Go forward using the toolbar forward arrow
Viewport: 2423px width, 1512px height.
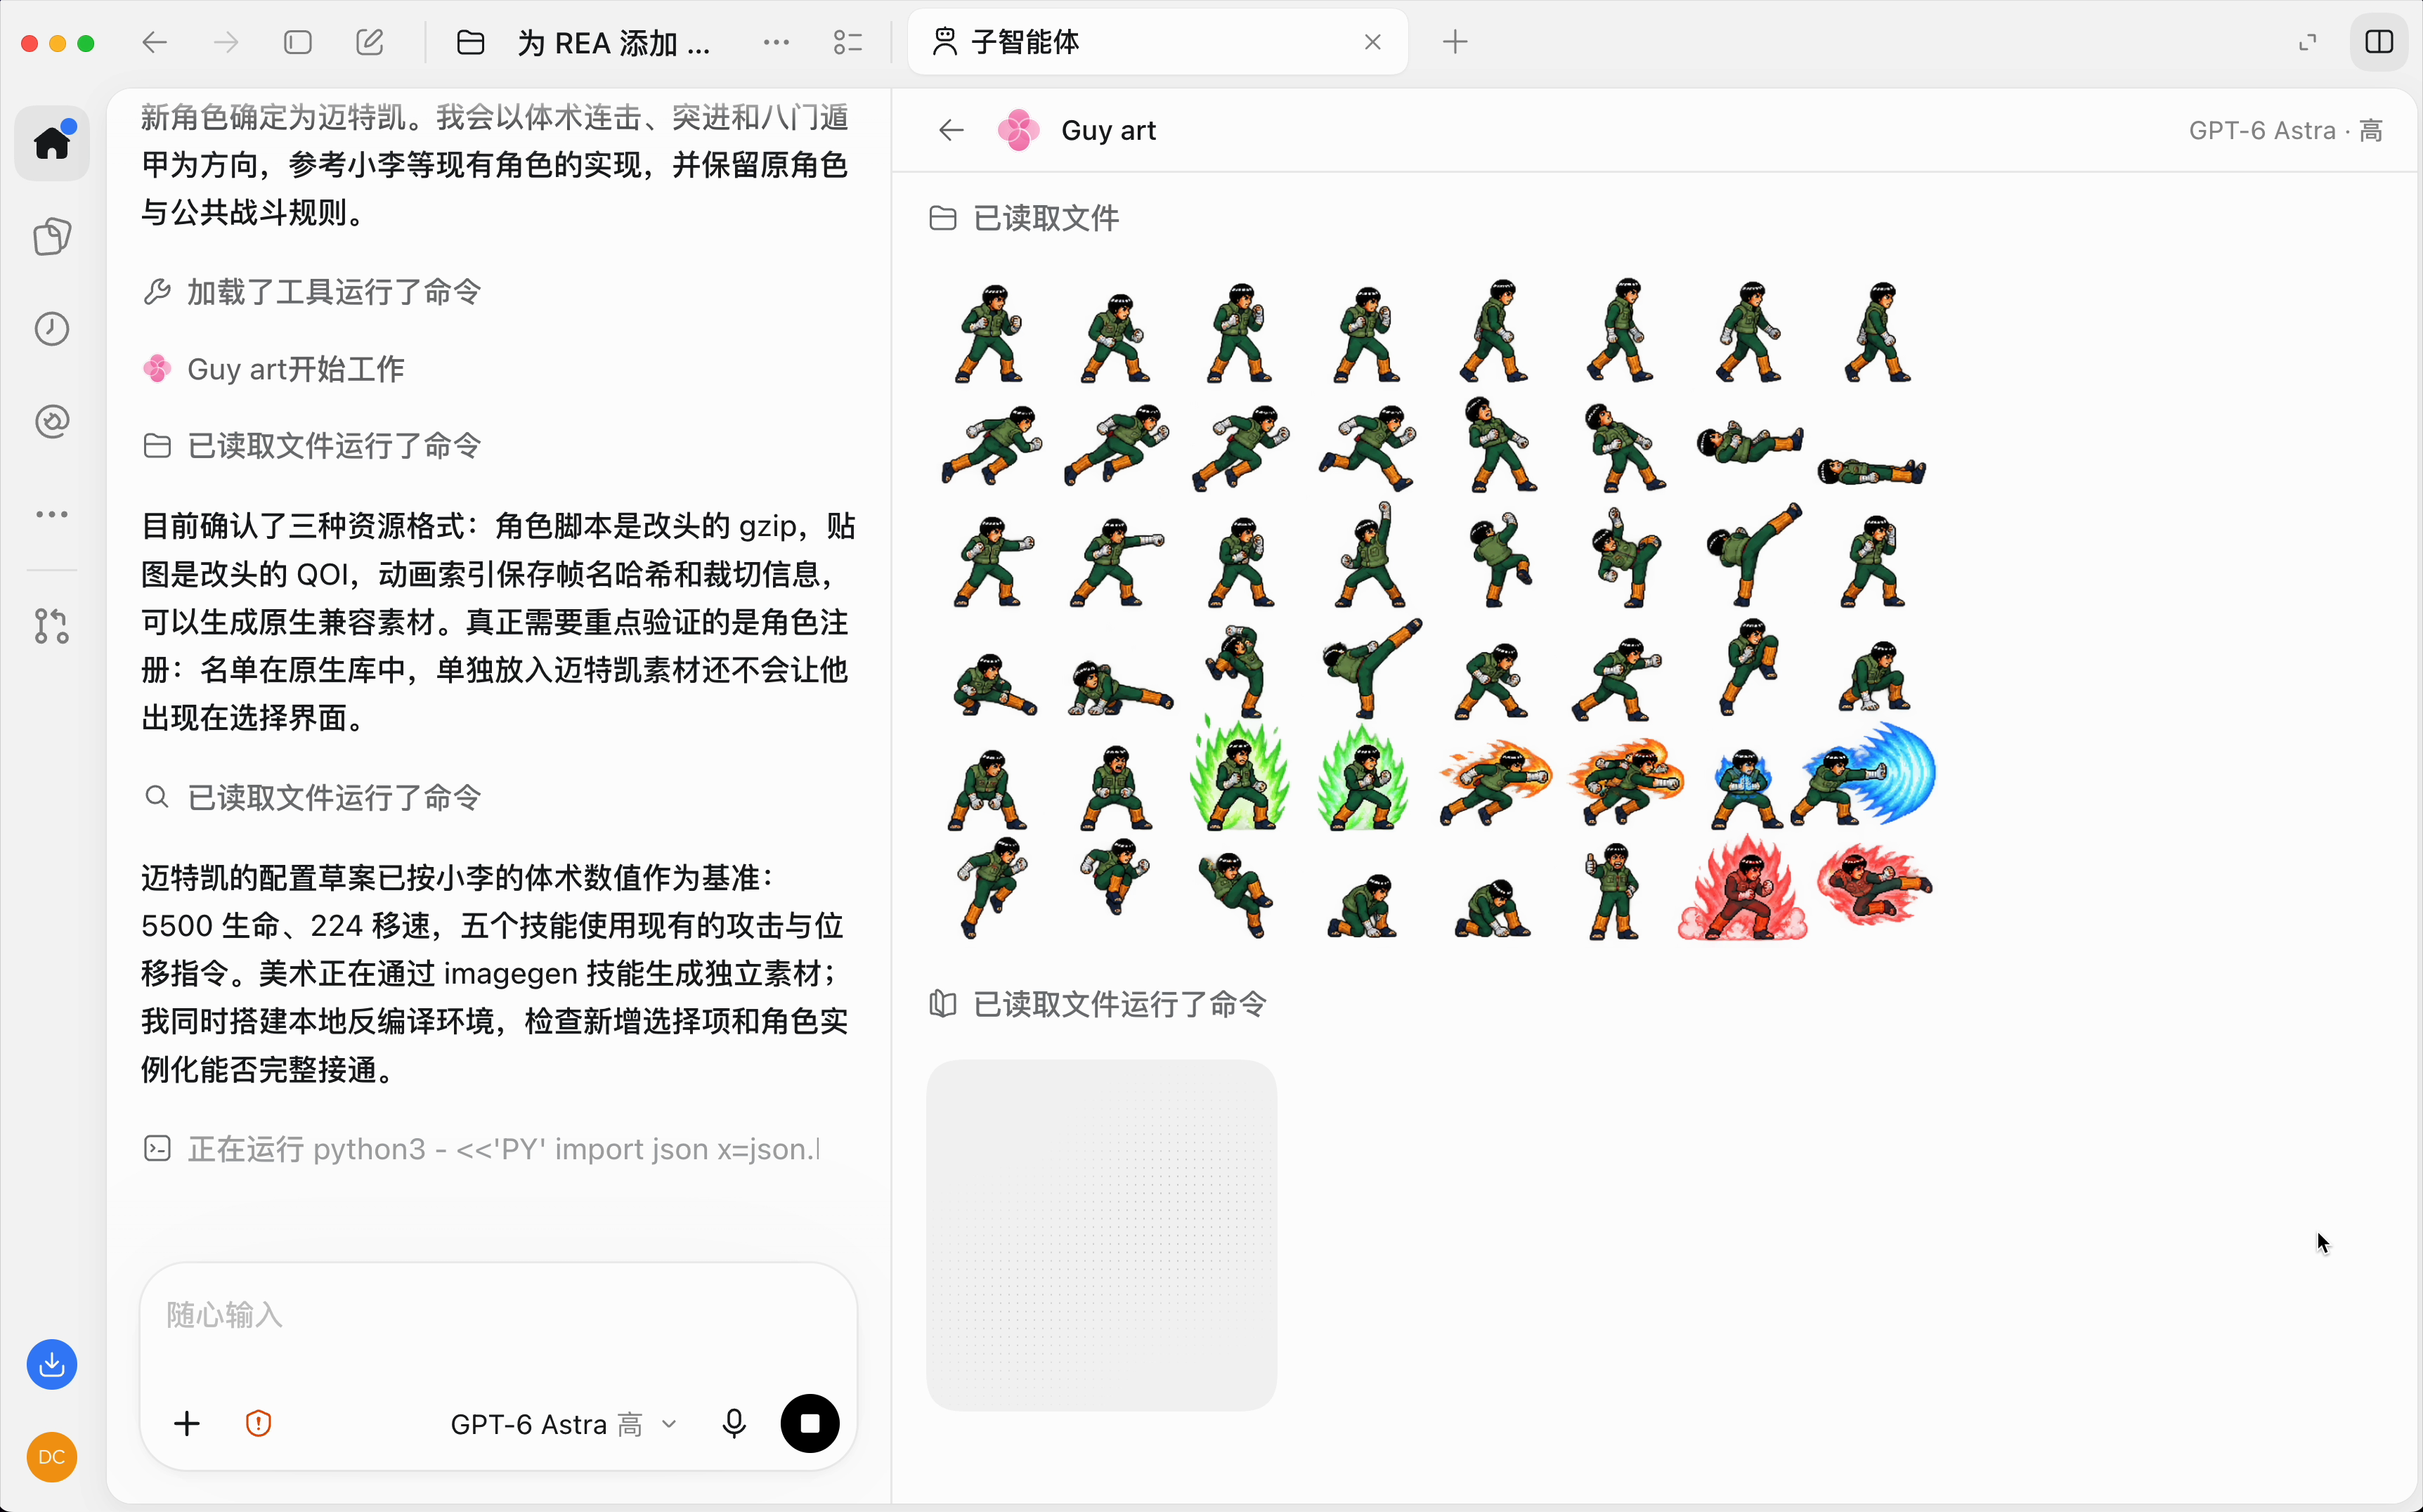226,42
